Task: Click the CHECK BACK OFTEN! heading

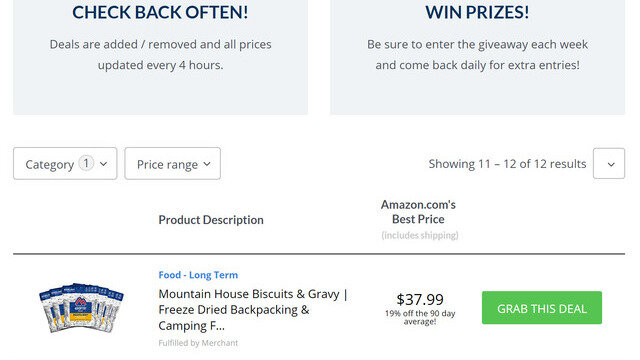Action: pos(160,12)
